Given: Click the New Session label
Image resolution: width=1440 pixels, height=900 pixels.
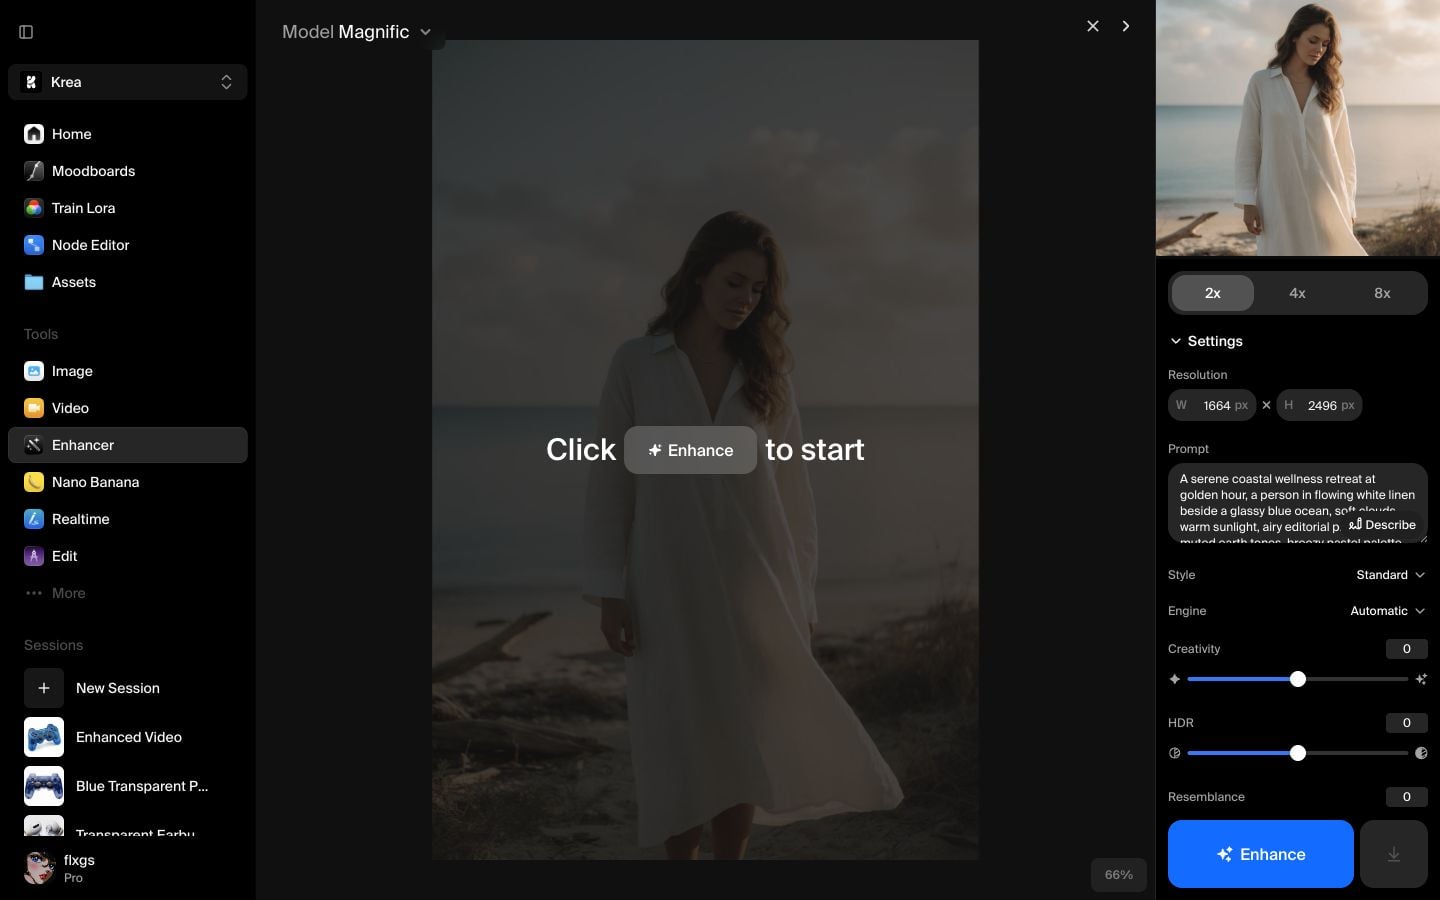Looking at the screenshot, I should [118, 688].
